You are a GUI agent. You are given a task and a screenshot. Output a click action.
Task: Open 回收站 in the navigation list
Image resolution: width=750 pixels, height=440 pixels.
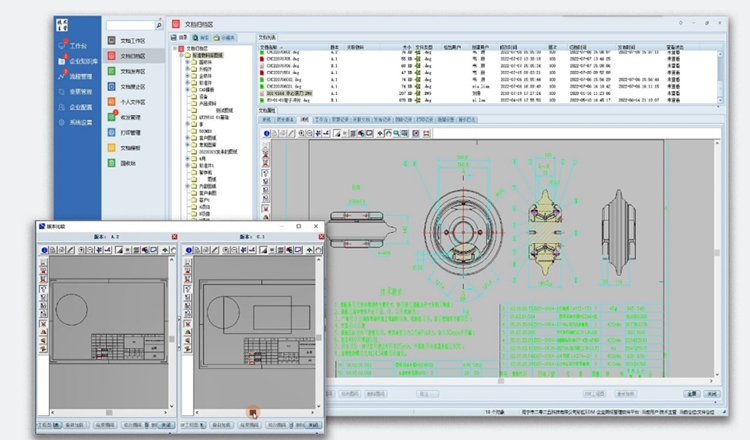tap(126, 161)
